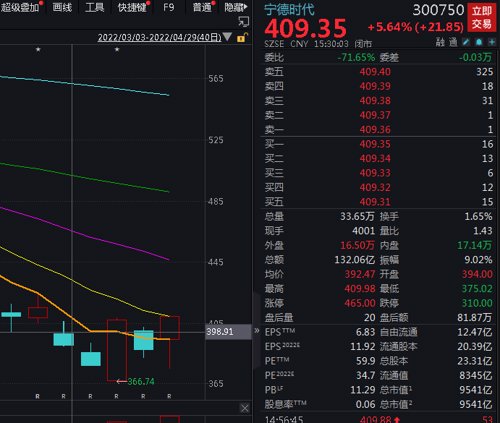Click the pencil note icon

coord(466,42)
